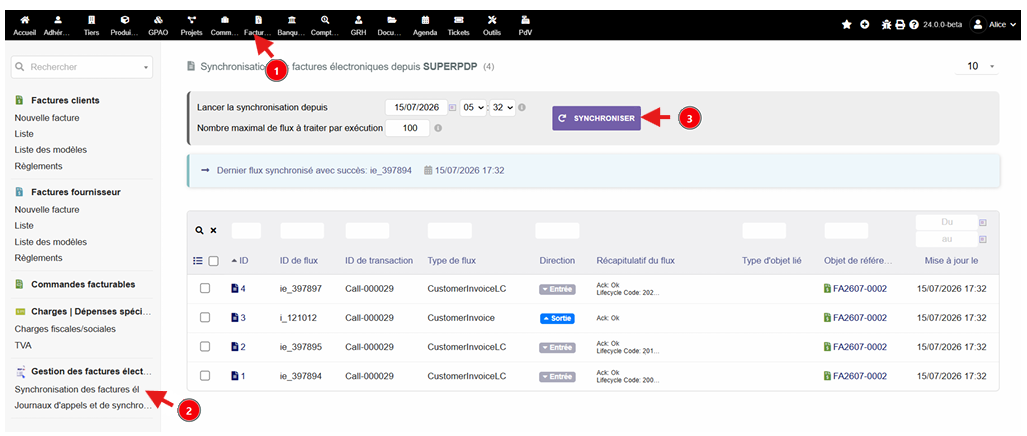Click the maximum flux count field showing 100

pos(407,128)
